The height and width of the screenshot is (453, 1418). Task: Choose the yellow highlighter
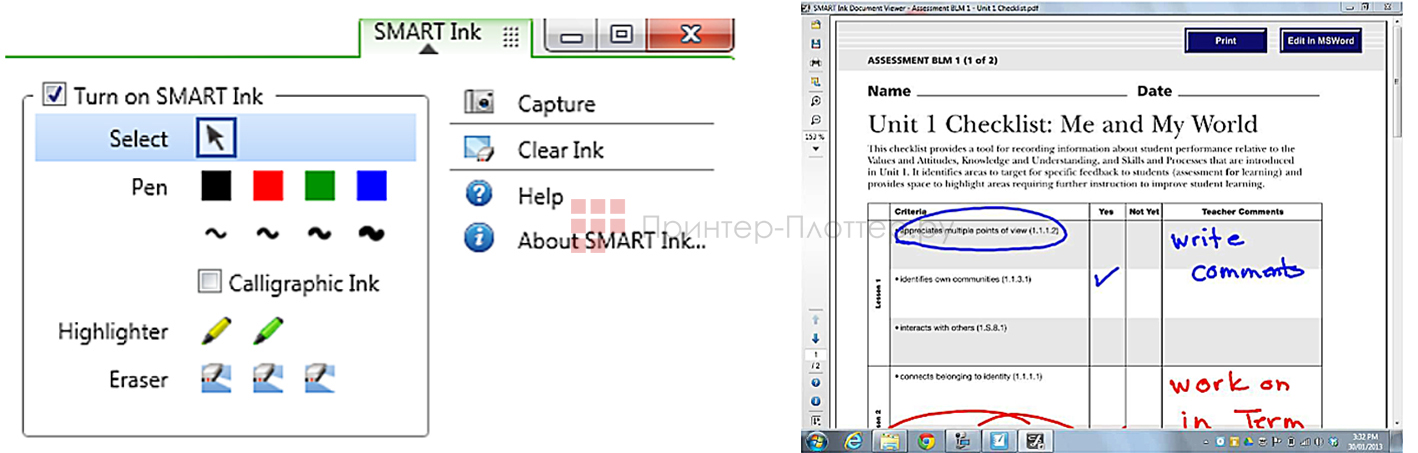pyautogui.click(x=217, y=330)
